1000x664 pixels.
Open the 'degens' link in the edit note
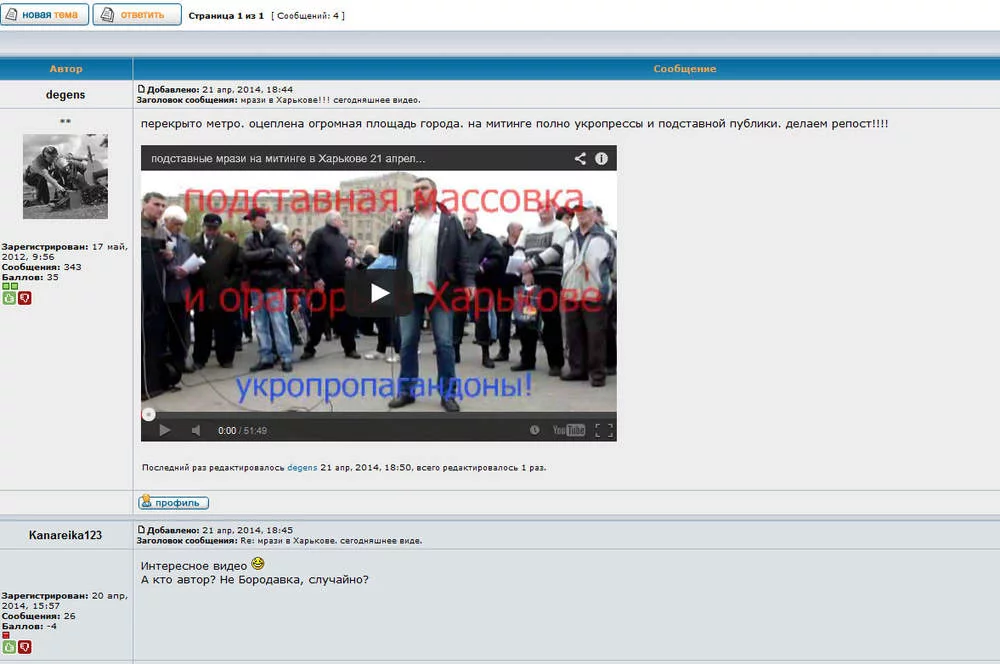302,468
